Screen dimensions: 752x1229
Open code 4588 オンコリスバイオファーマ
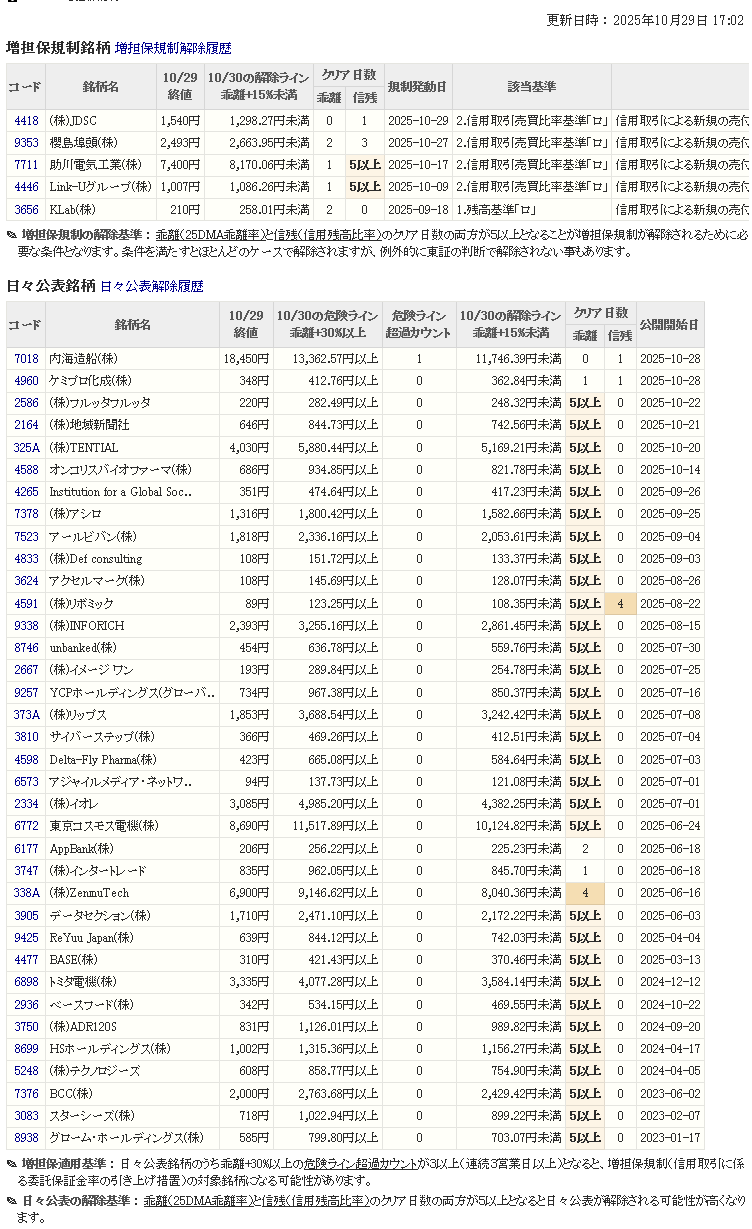pos(27,469)
